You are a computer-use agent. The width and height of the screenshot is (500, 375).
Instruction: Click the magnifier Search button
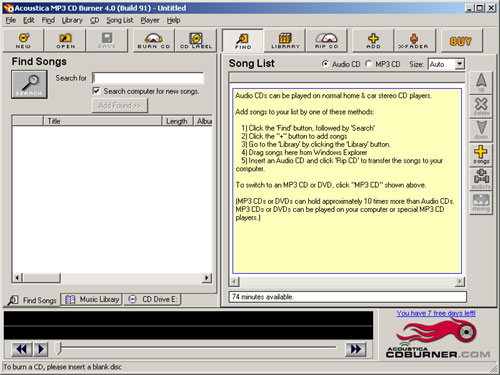[29, 84]
